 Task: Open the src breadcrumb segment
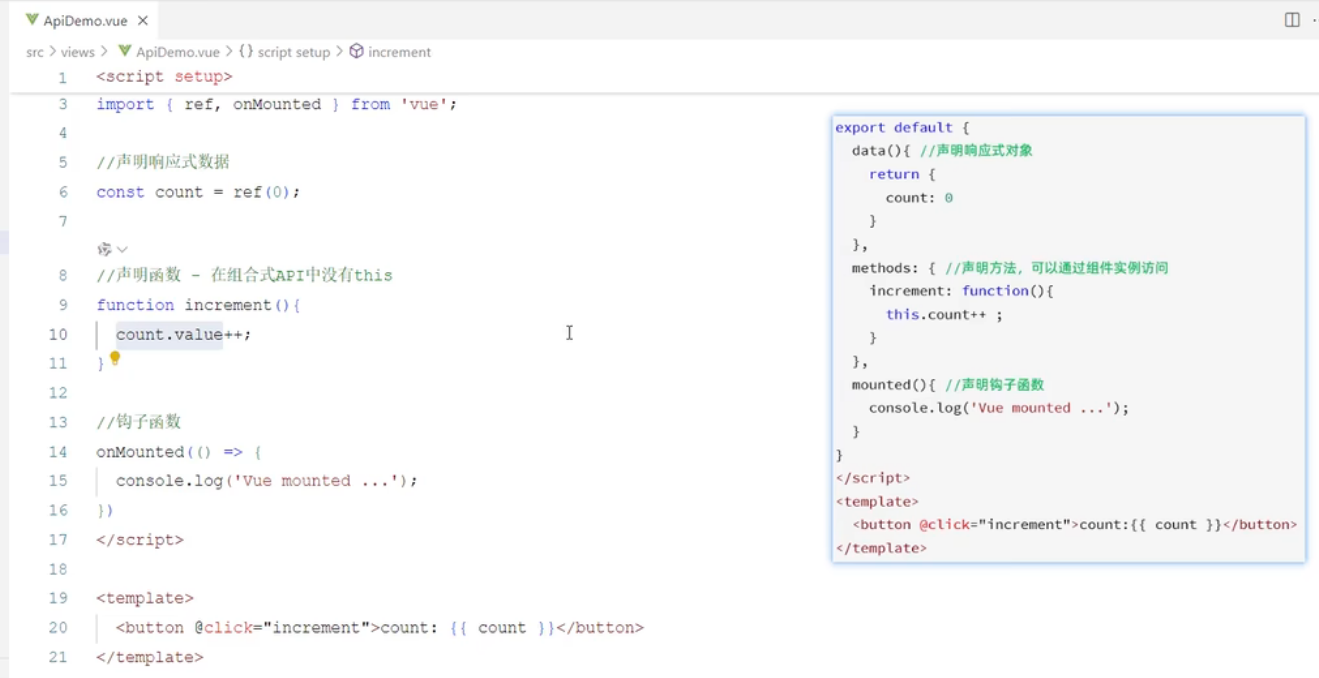click(35, 52)
